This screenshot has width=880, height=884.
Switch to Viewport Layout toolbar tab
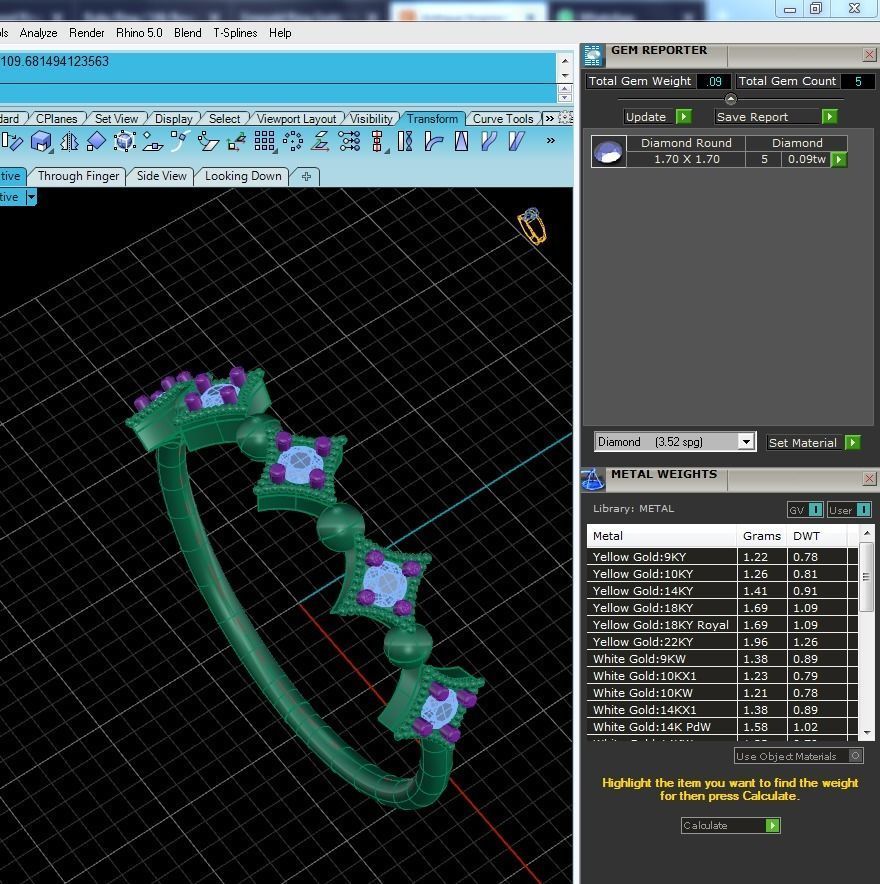pos(296,119)
